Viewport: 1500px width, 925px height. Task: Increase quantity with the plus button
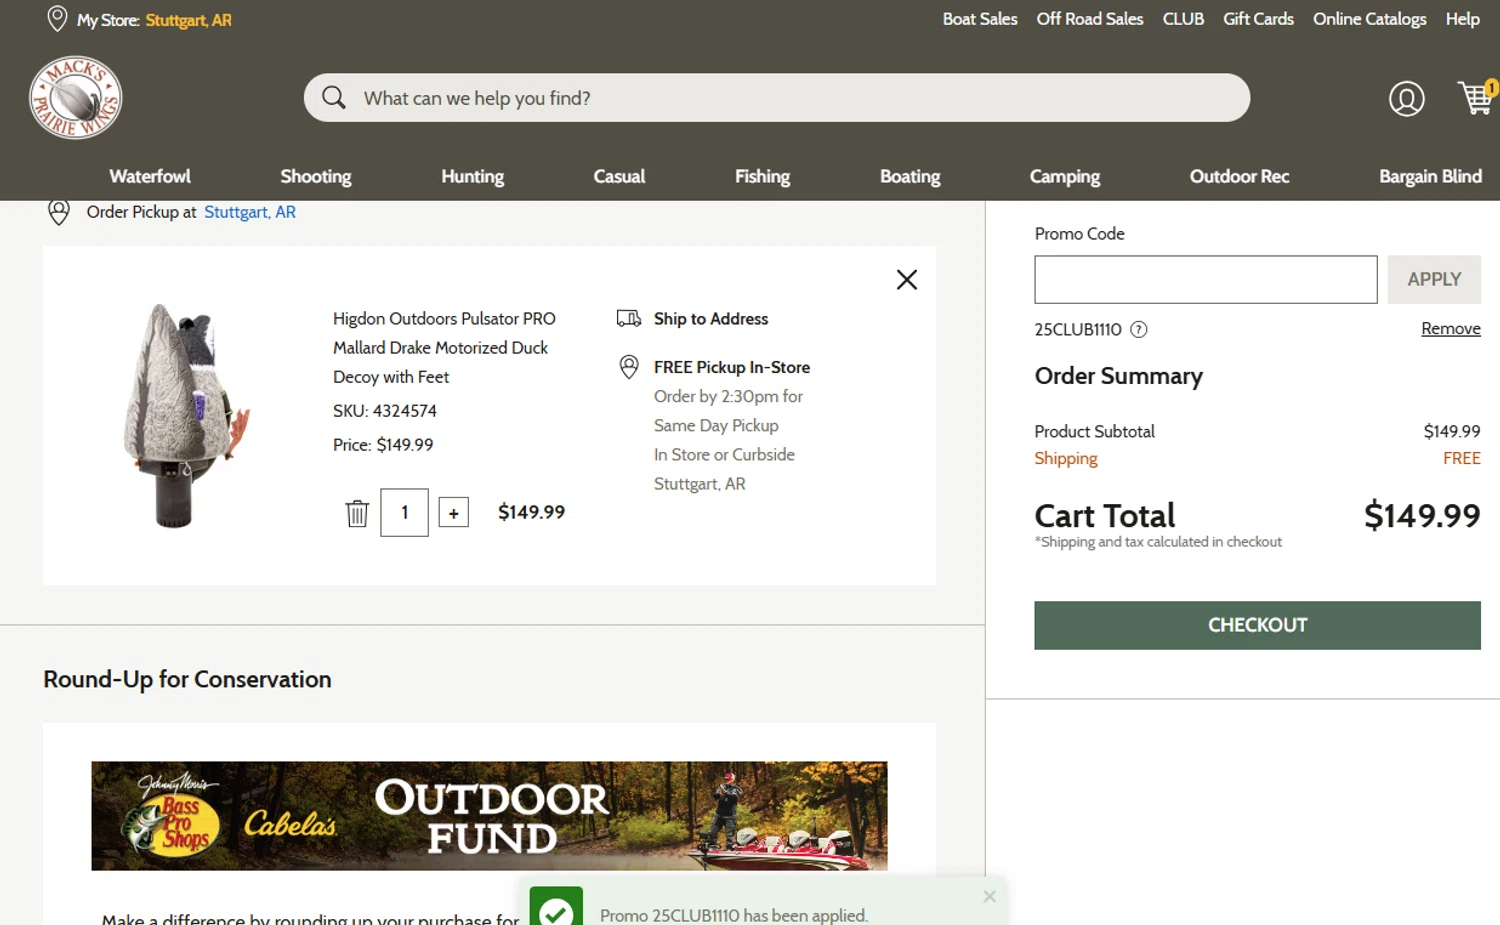pos(454,513)
